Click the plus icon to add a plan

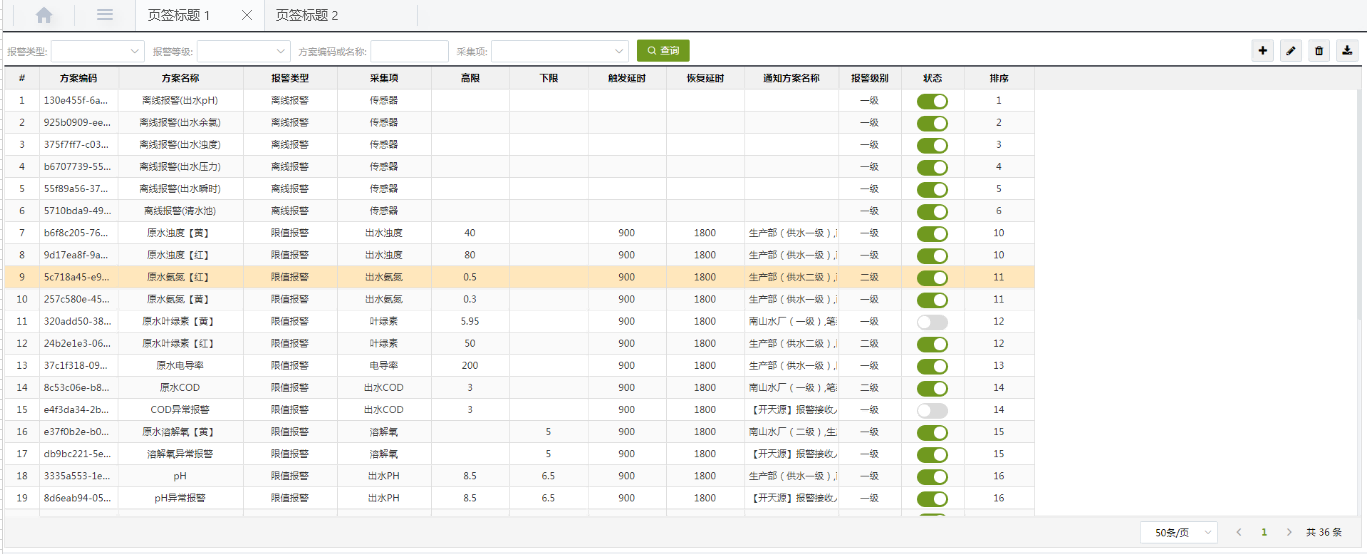(x=1263, y=51)
